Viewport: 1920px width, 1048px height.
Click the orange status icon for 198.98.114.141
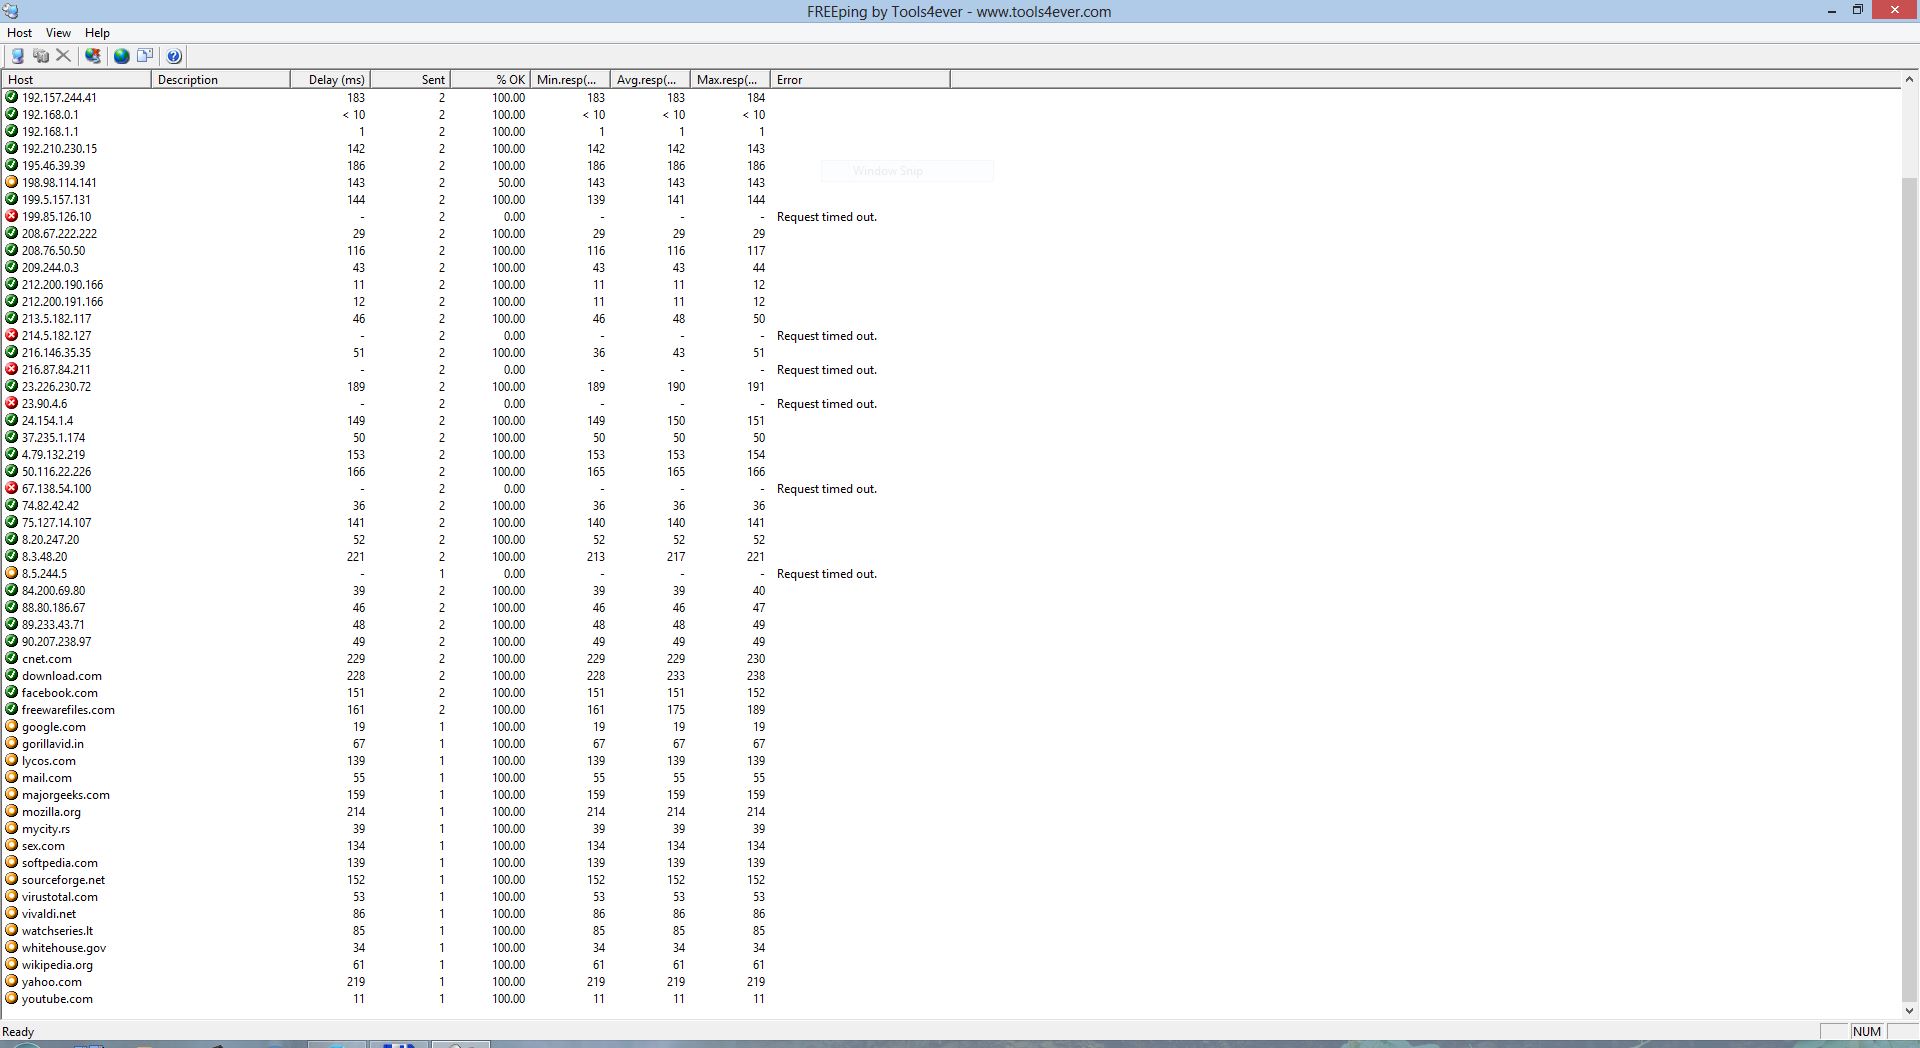click(12, 182)
